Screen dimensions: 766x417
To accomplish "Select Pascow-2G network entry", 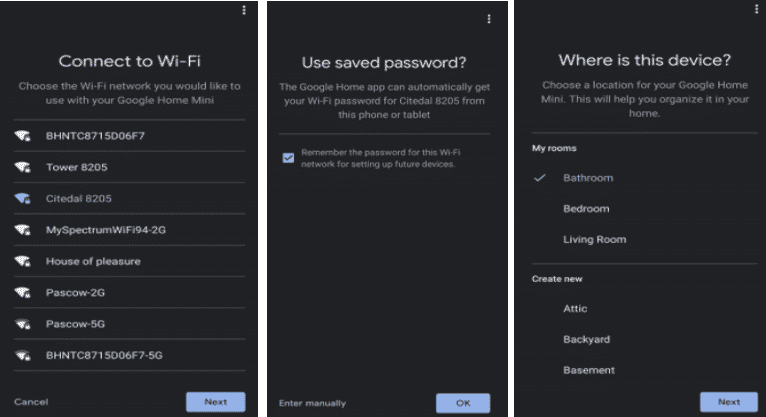I will pyautogui.click(x=129, y=292).
